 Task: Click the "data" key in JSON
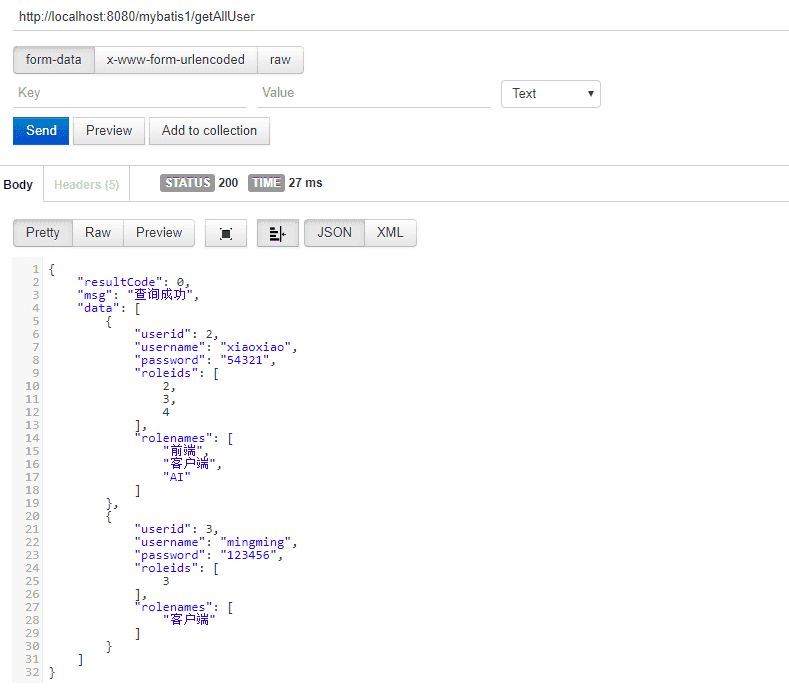pos(98,308)
